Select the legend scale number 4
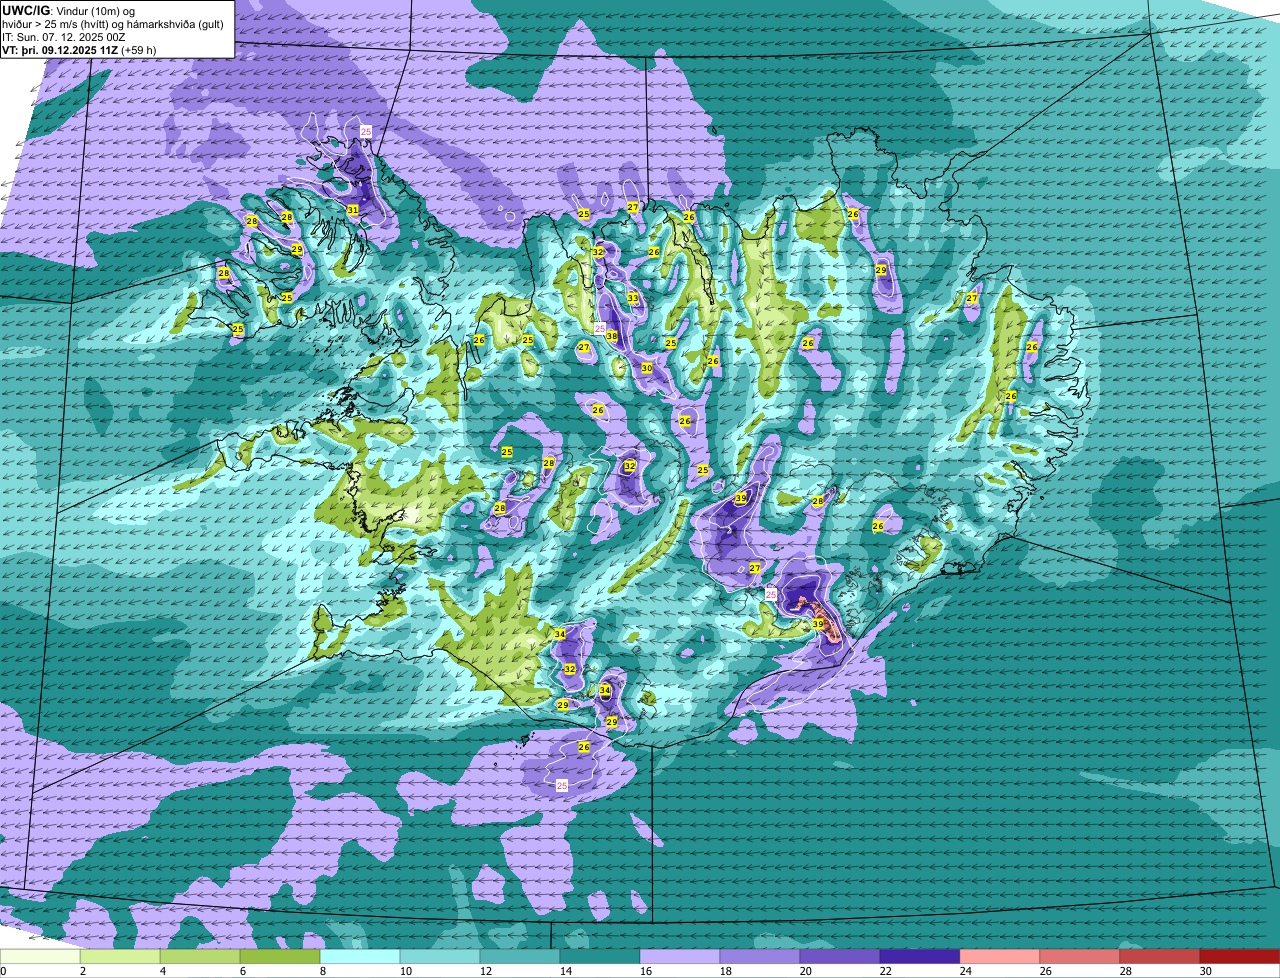The height and width of the screenshot is (978, 1280). click(x=162, y=971)
